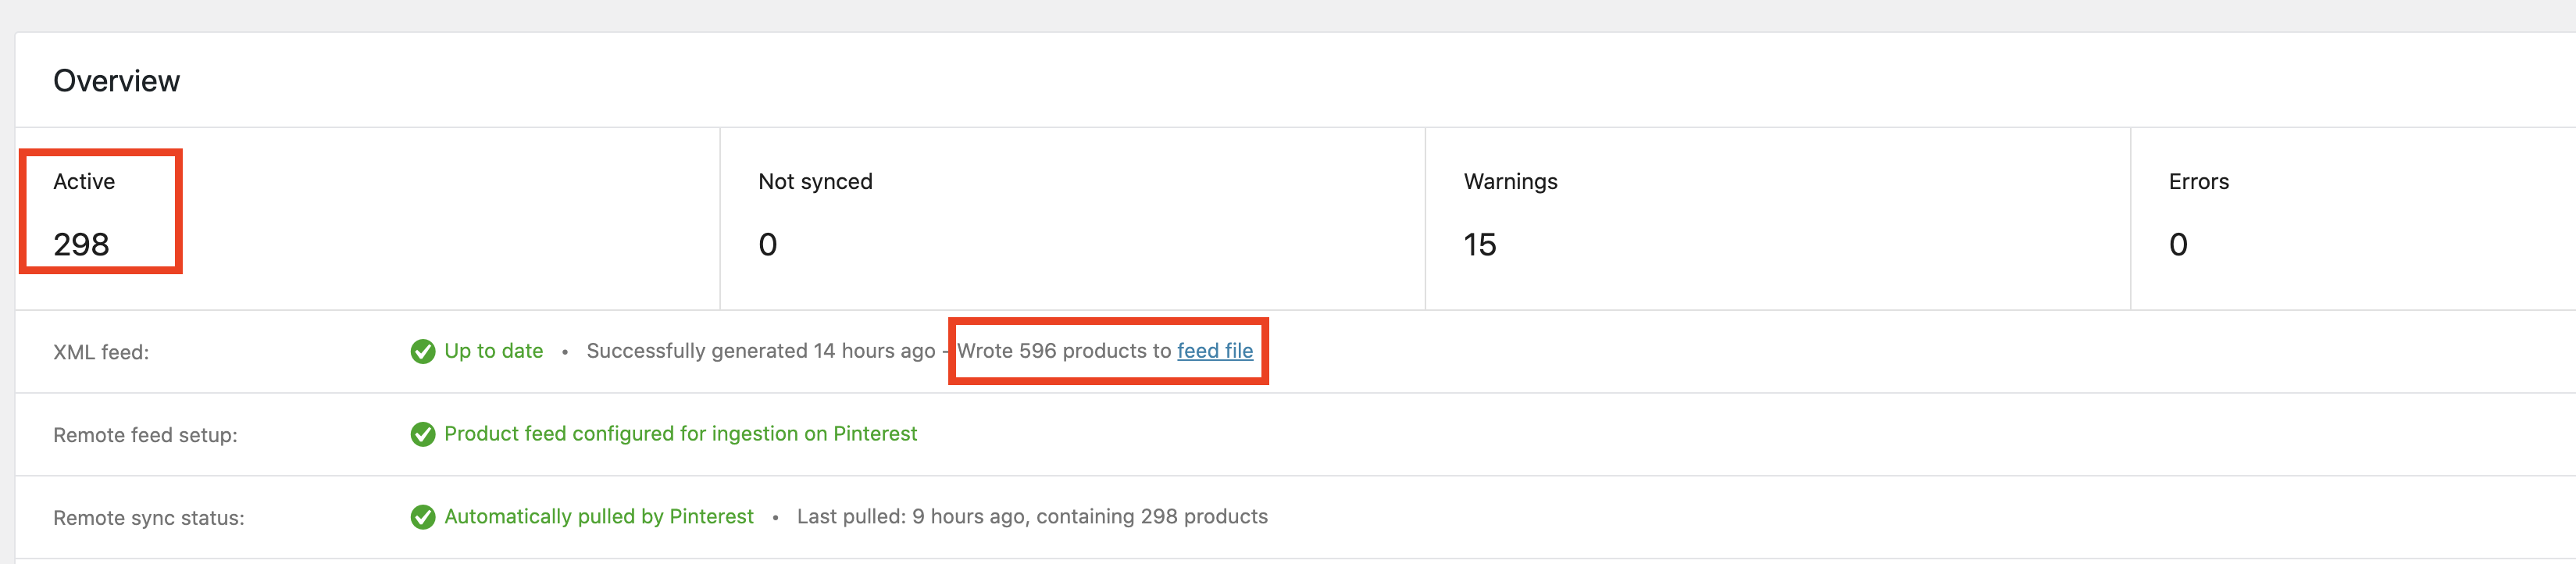The image size is (2576, 564).
Task: Click the Remote feed setup checkmark icon
Action: [x=423, y=434]
